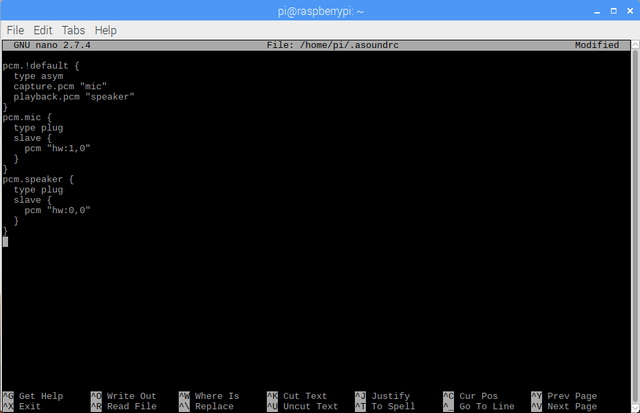Click the 'Modified' status text
This screenshot has width=640, height=413.
pos(597,45)
